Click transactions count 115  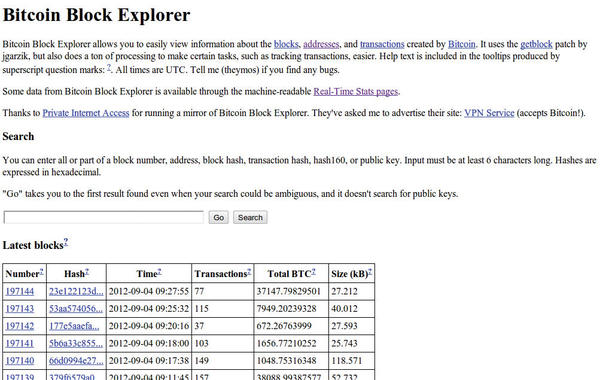tap(202, 309)
